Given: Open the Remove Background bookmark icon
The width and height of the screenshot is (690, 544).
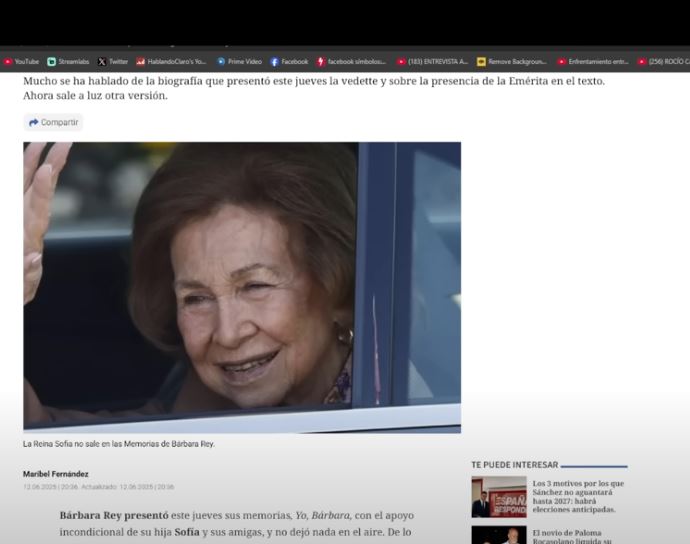Looking at the screenshot, I should 481,62.
